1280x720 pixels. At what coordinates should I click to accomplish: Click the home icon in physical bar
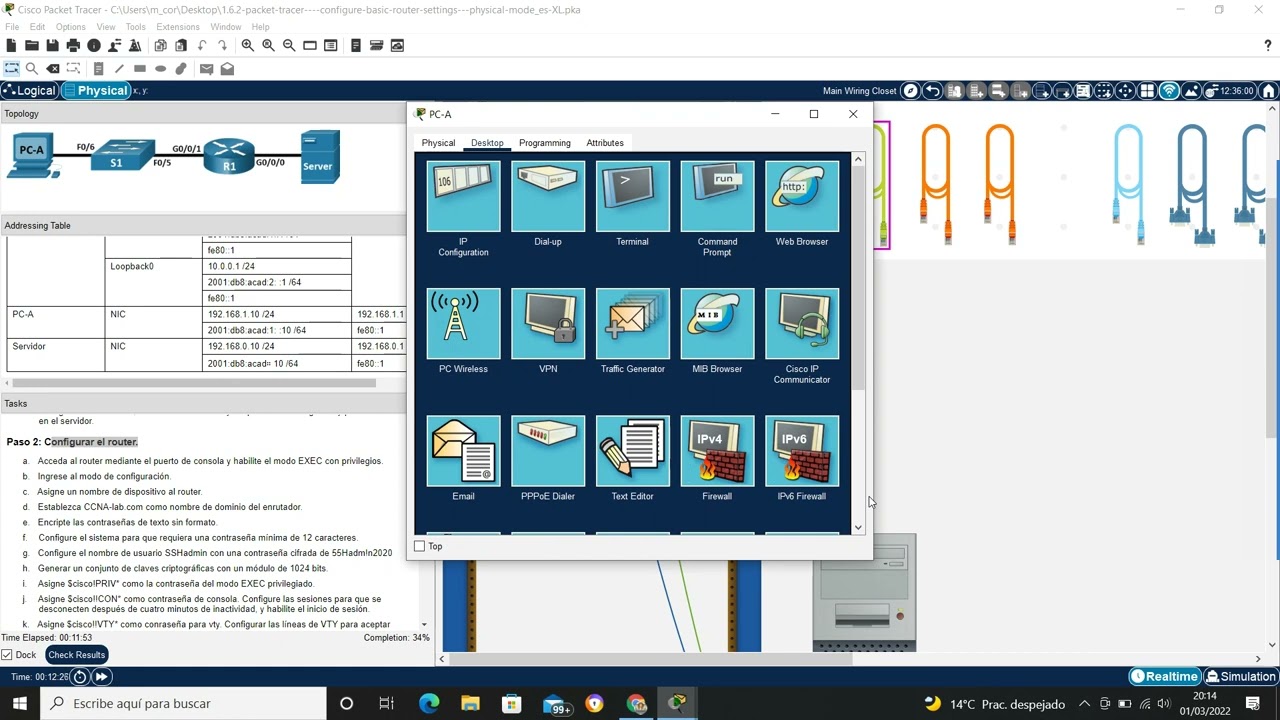click(1269, 91)
